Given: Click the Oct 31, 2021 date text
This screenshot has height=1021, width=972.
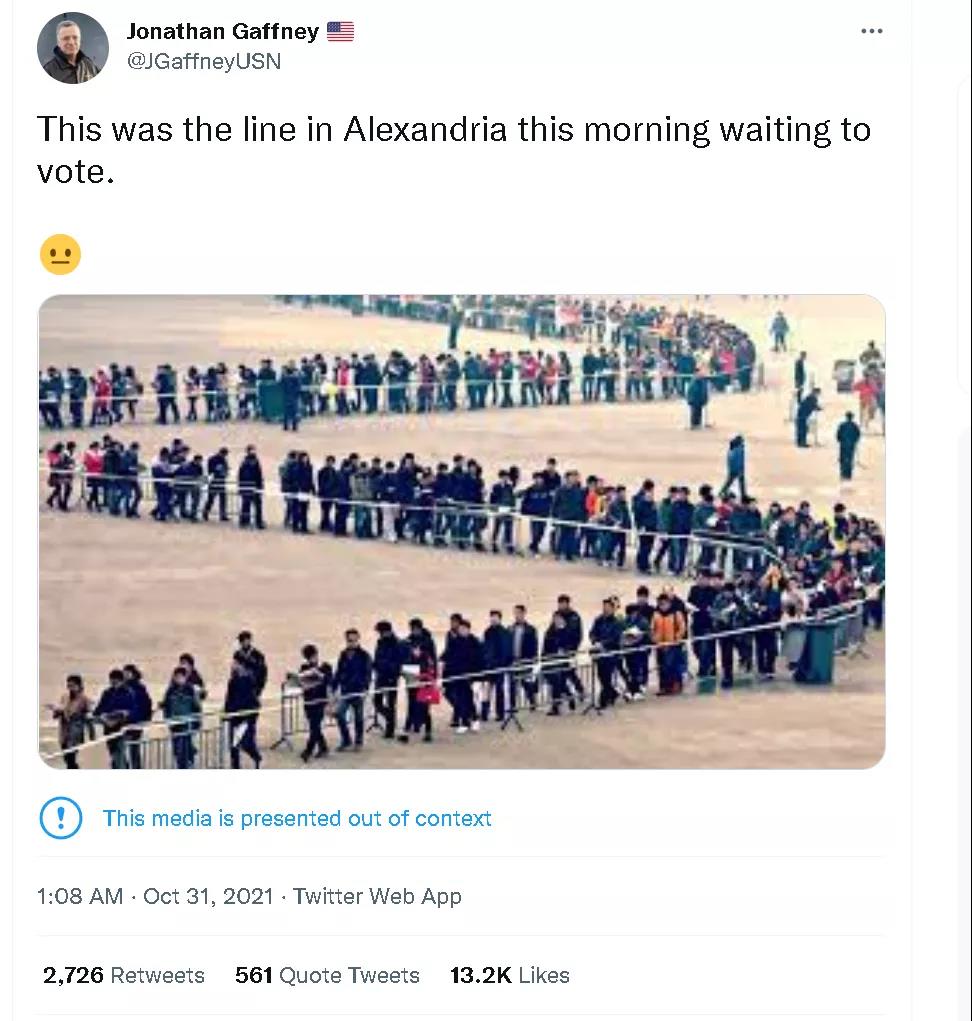Looking at the screenshot, I should coord(208,896).
